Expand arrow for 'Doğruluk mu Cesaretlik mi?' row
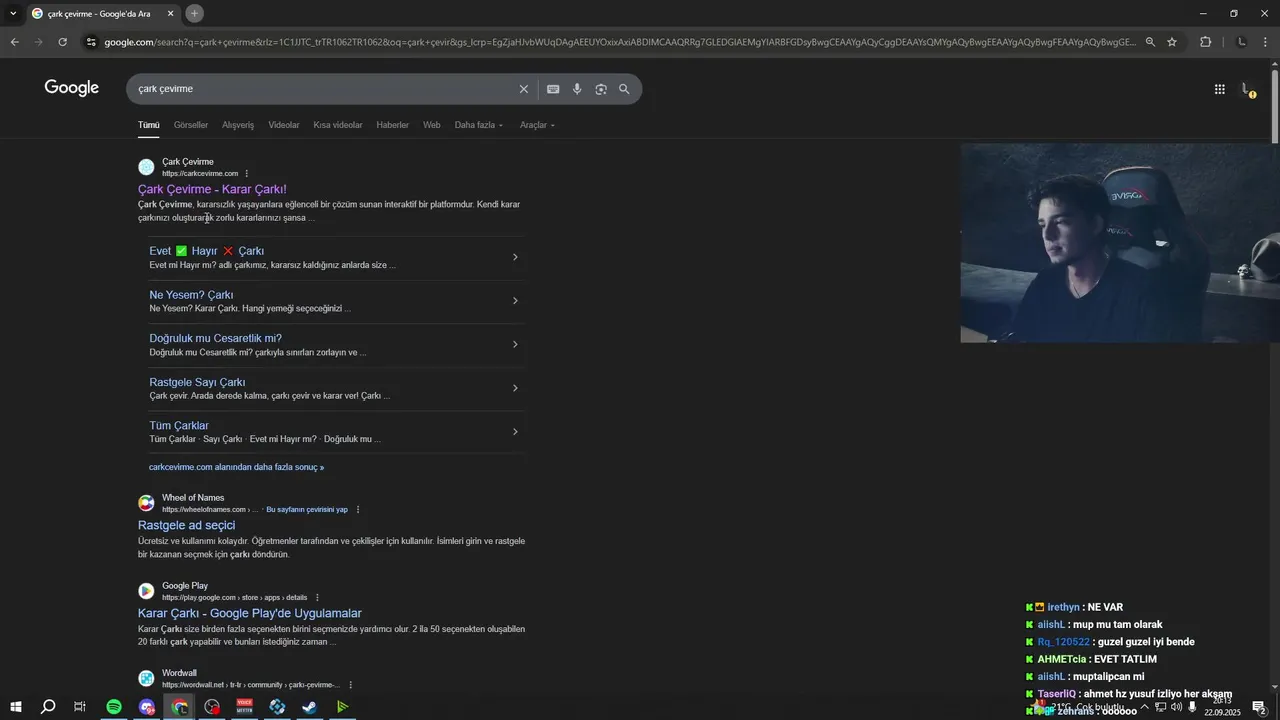1280x720 pixels. tap(515, 344)
